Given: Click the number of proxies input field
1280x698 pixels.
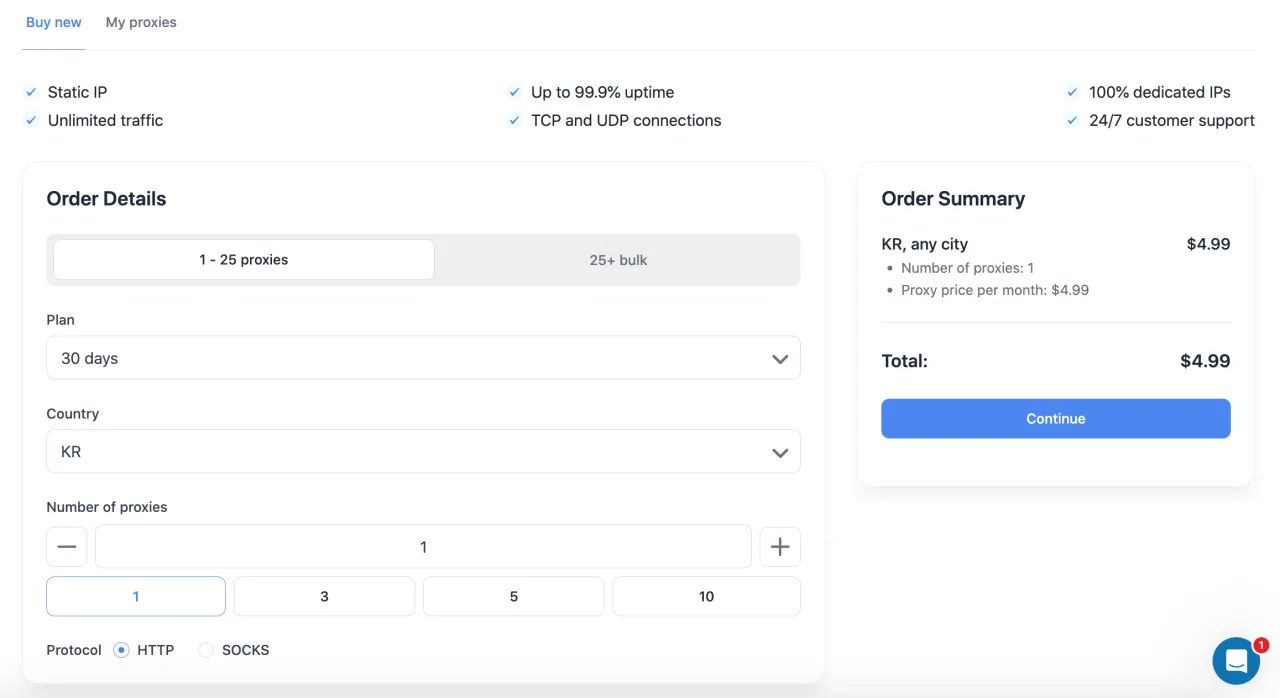Looking at the screenshot, I should click(x=423, y=547).
